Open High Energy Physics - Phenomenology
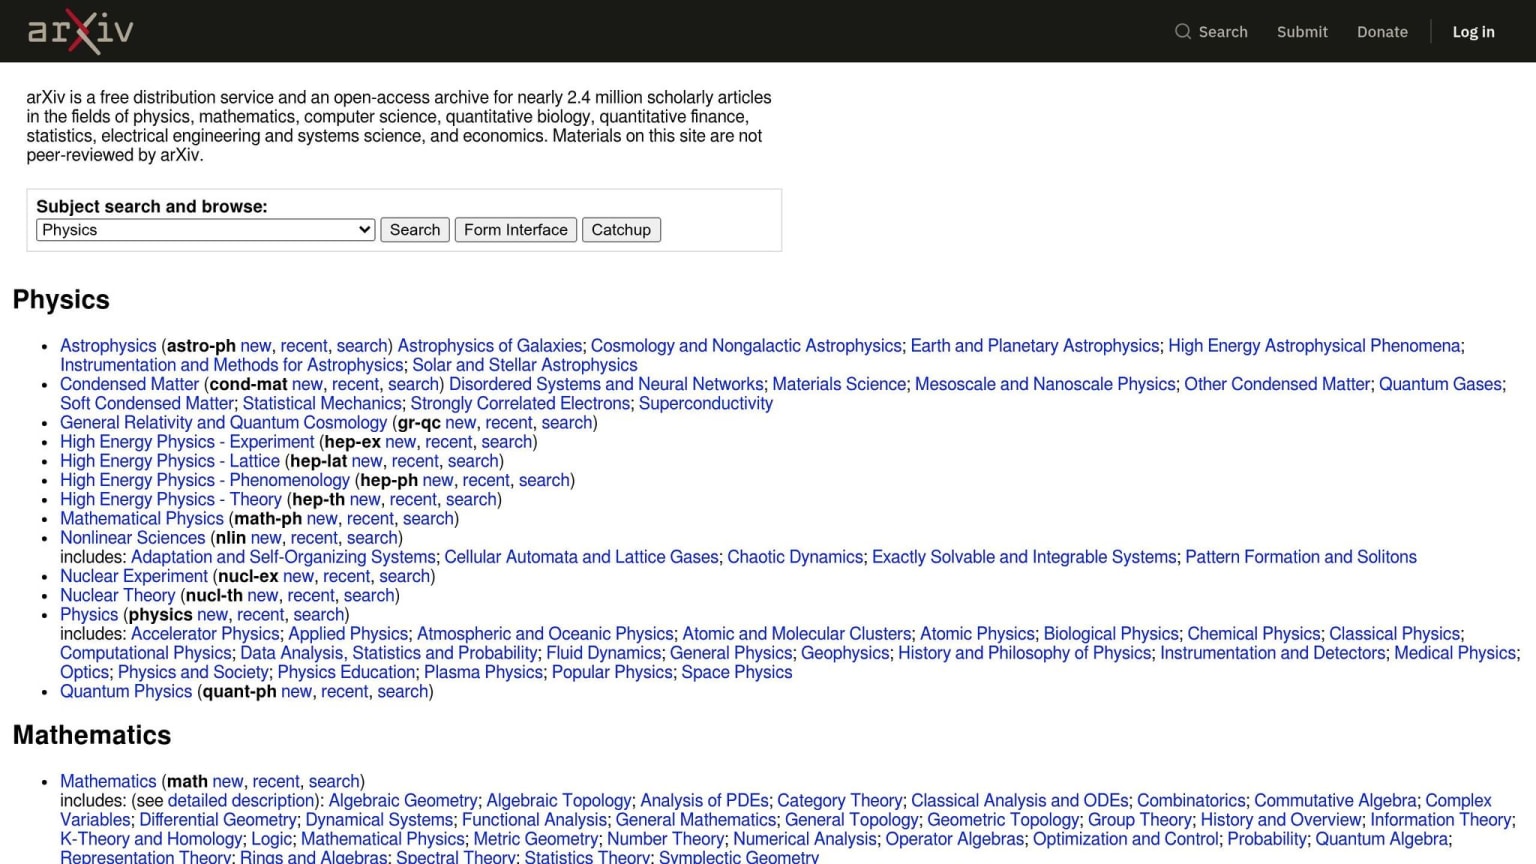Image resolution: width=1536 pixels, height=864 pixels. [205, 480]
